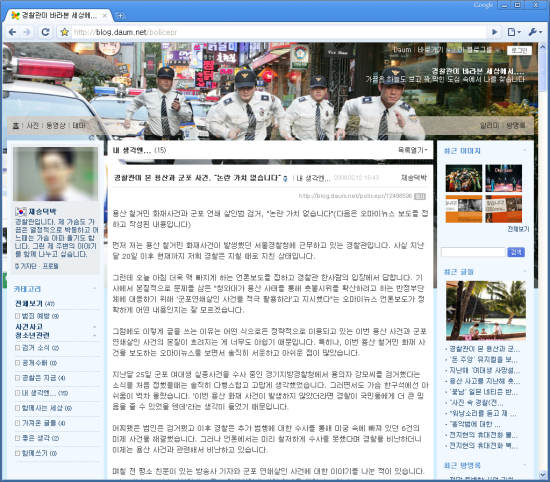
Task: Show next recent post with right carousel arrow
Action: (x=522, y=310)
